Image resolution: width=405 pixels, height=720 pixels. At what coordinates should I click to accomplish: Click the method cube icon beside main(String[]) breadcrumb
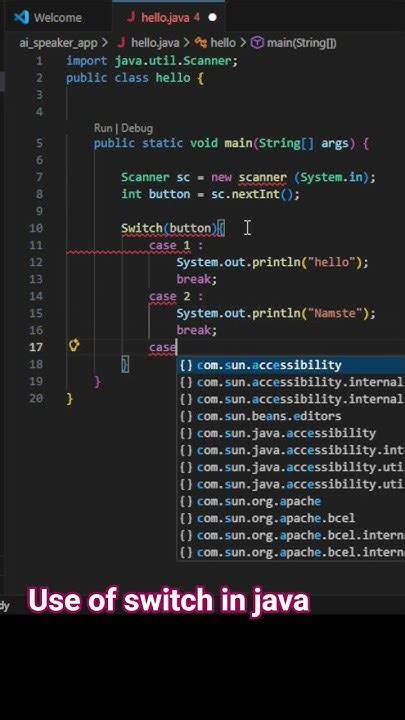258,43
